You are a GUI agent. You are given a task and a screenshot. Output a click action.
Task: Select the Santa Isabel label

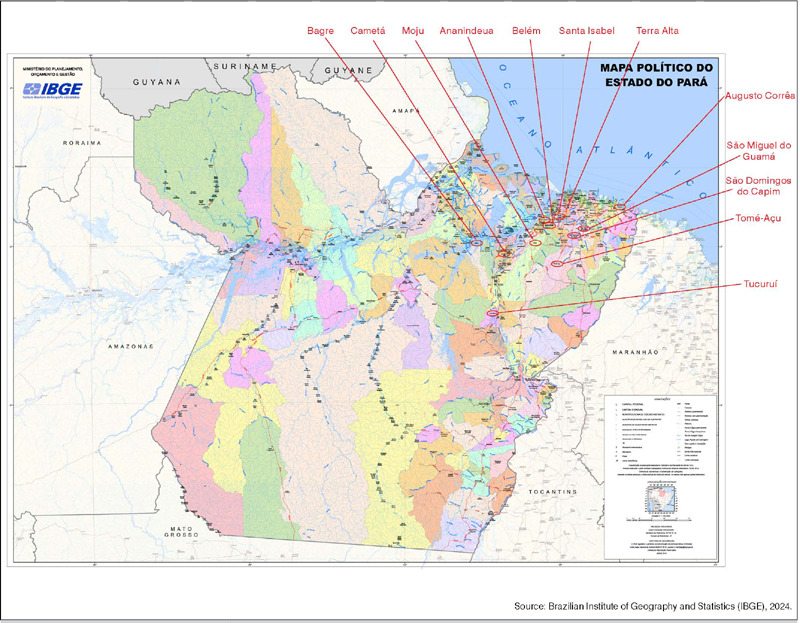(x=588, y=31)
